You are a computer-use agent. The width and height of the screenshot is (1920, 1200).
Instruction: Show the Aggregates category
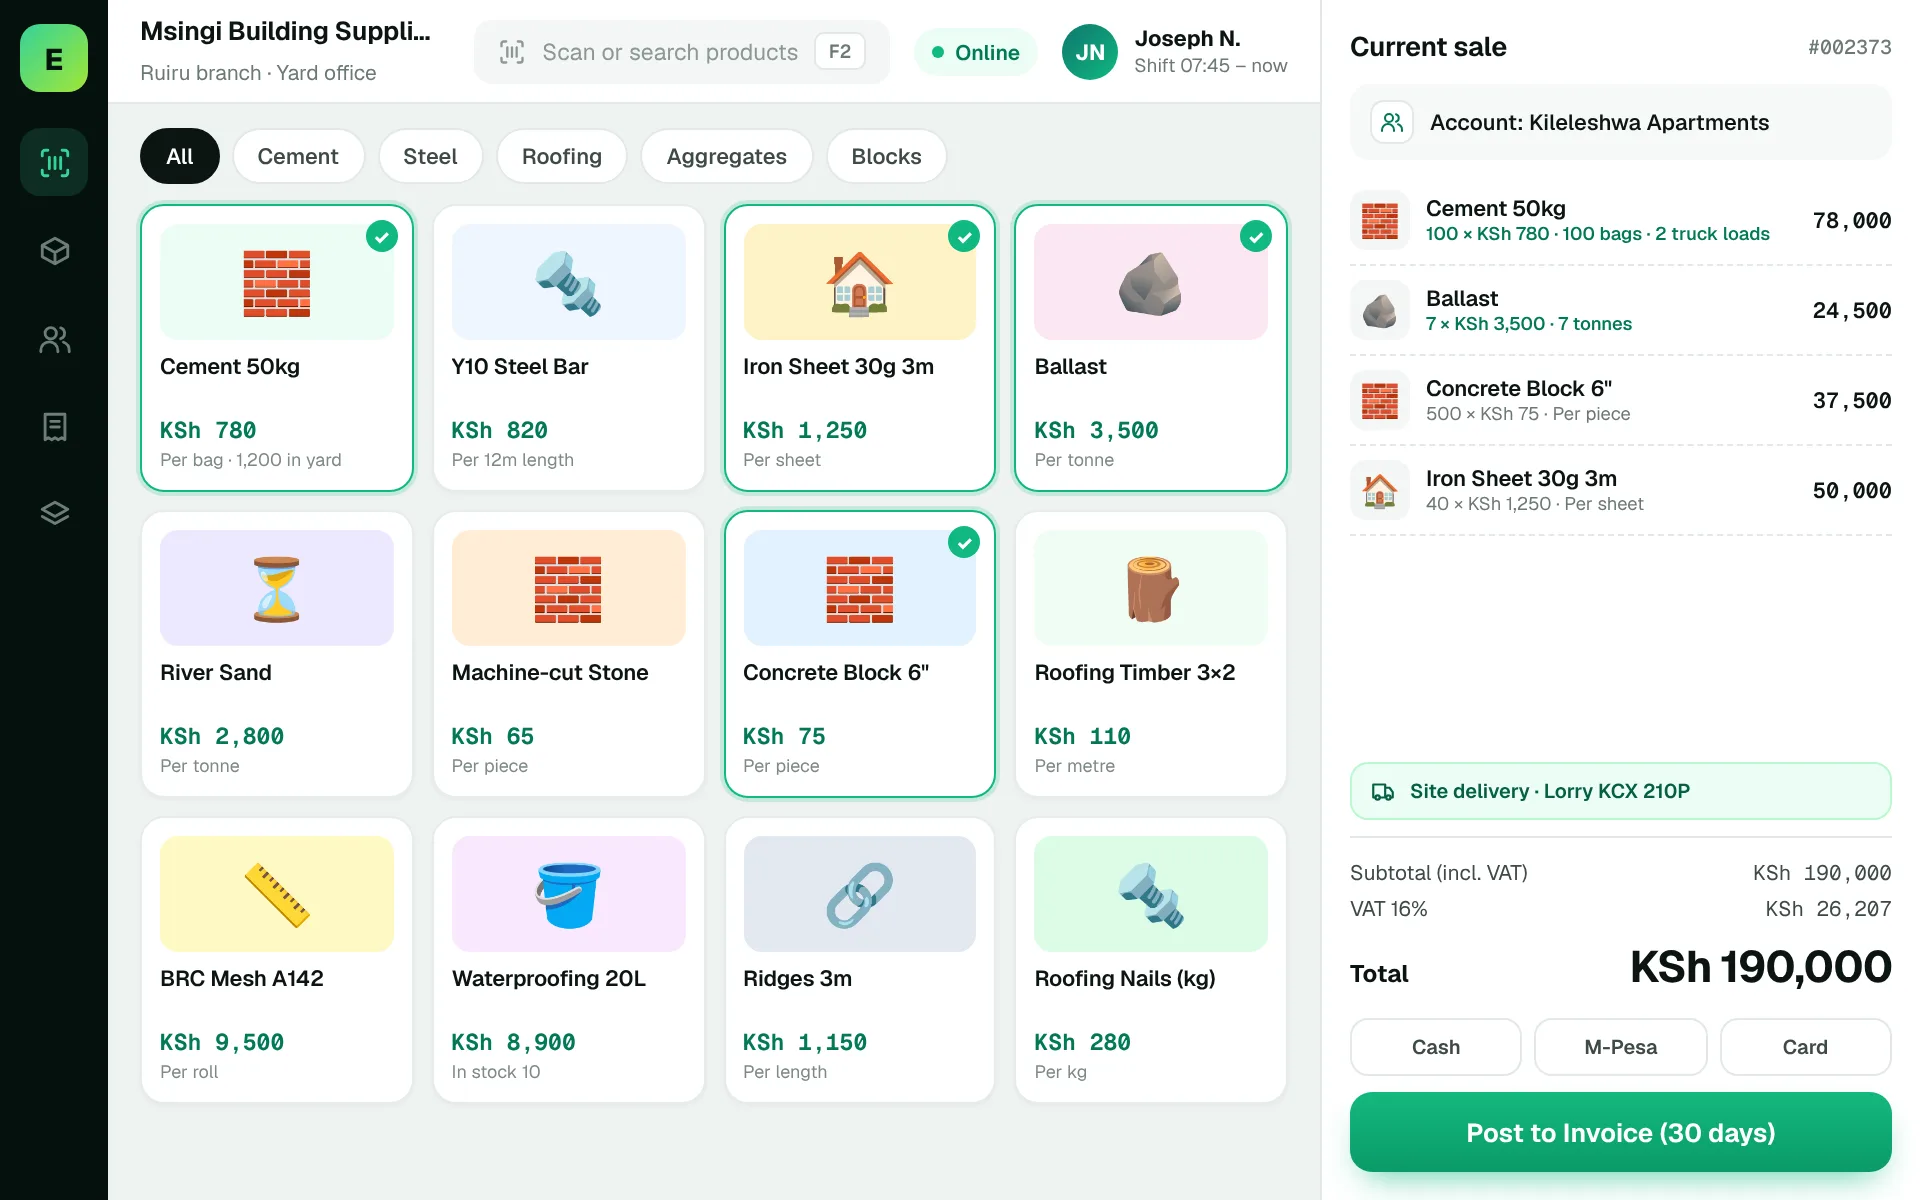pyautogui.click(x=727, y=156)
